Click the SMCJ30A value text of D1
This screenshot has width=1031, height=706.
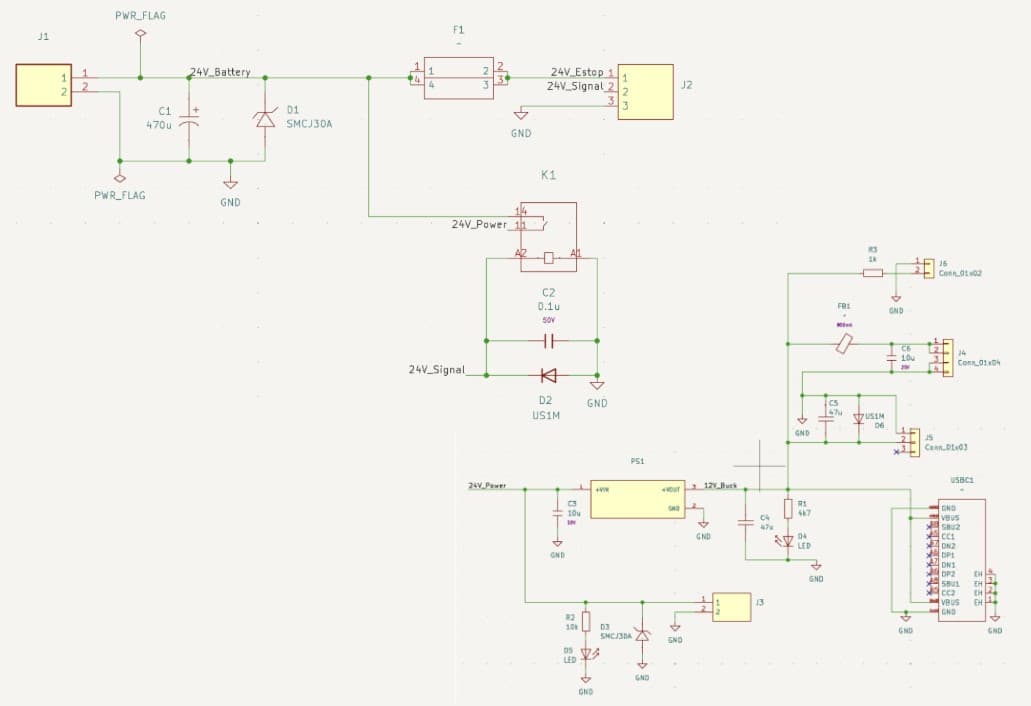point(310,124)
